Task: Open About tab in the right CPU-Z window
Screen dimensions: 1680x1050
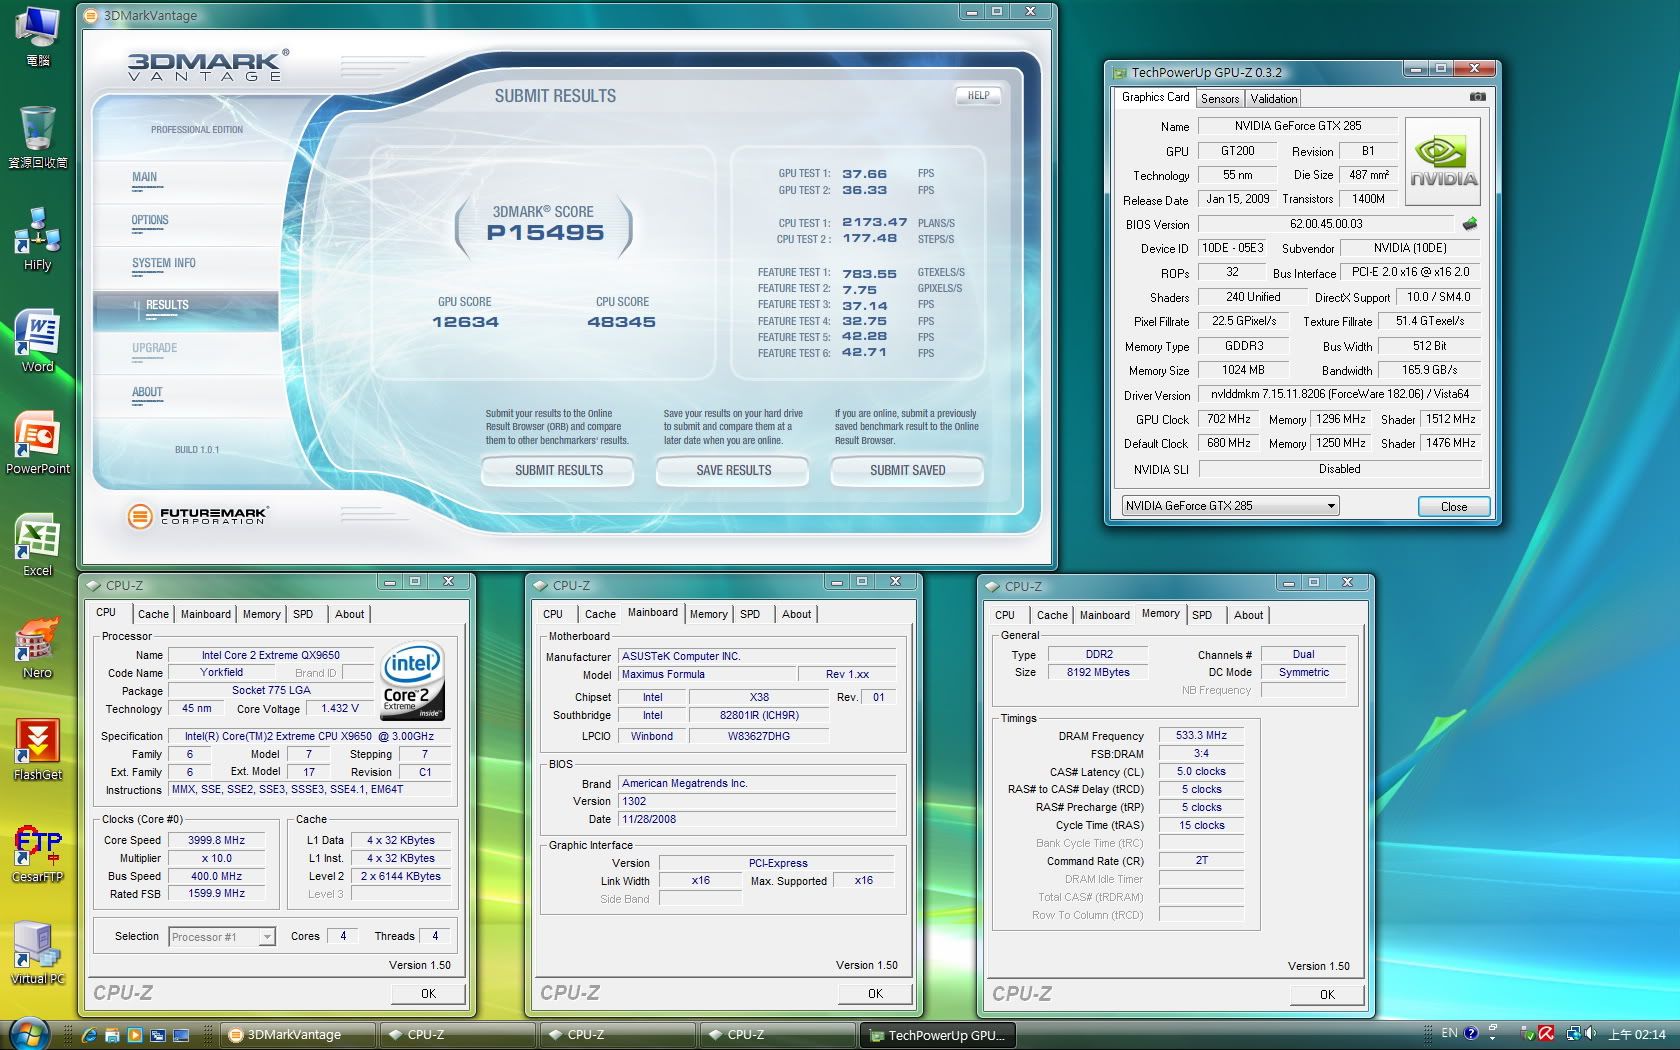Action: (1248, 615)
